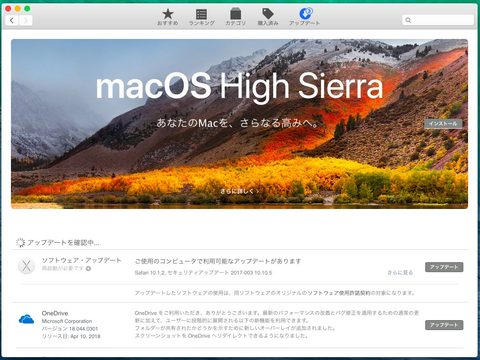
Task: Go forward with the right arrow
Action: [x=26, y=20]
